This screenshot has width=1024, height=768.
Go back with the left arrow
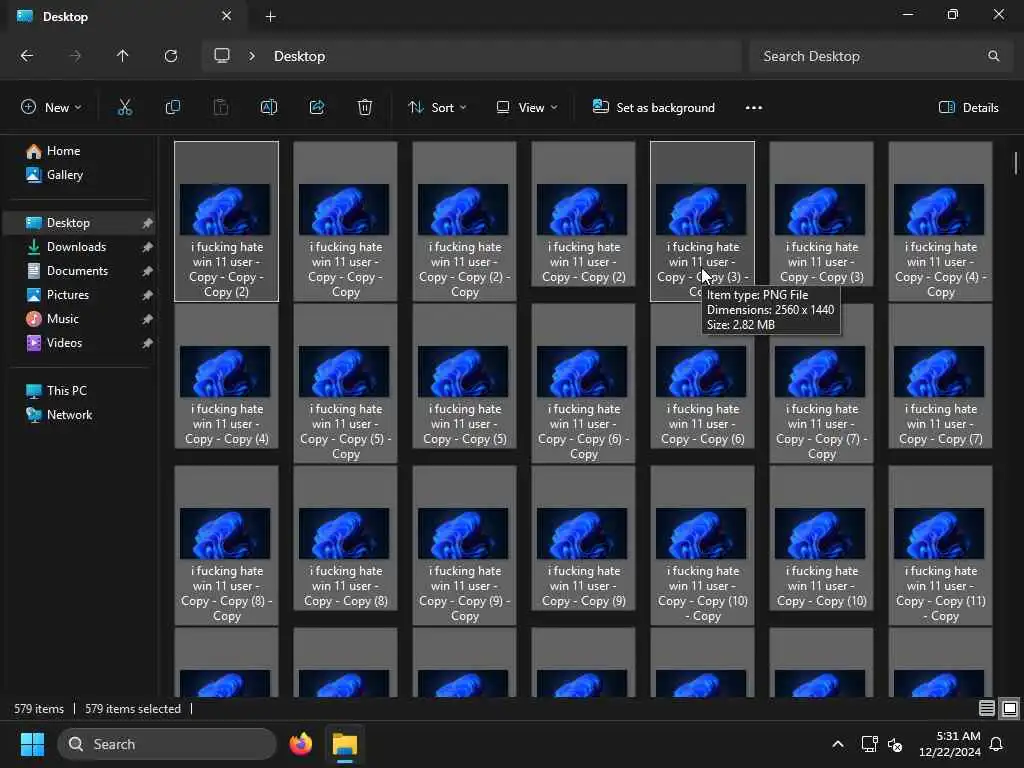point(27,56)
